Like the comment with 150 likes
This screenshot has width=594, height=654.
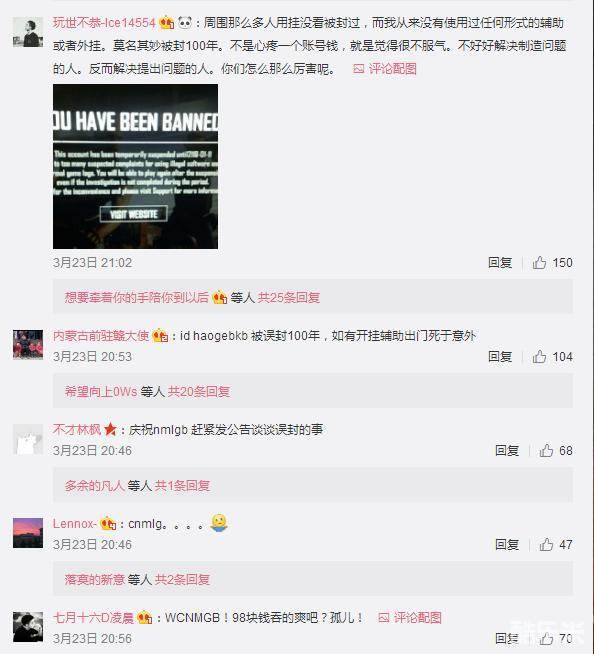[x=539, y=262]
